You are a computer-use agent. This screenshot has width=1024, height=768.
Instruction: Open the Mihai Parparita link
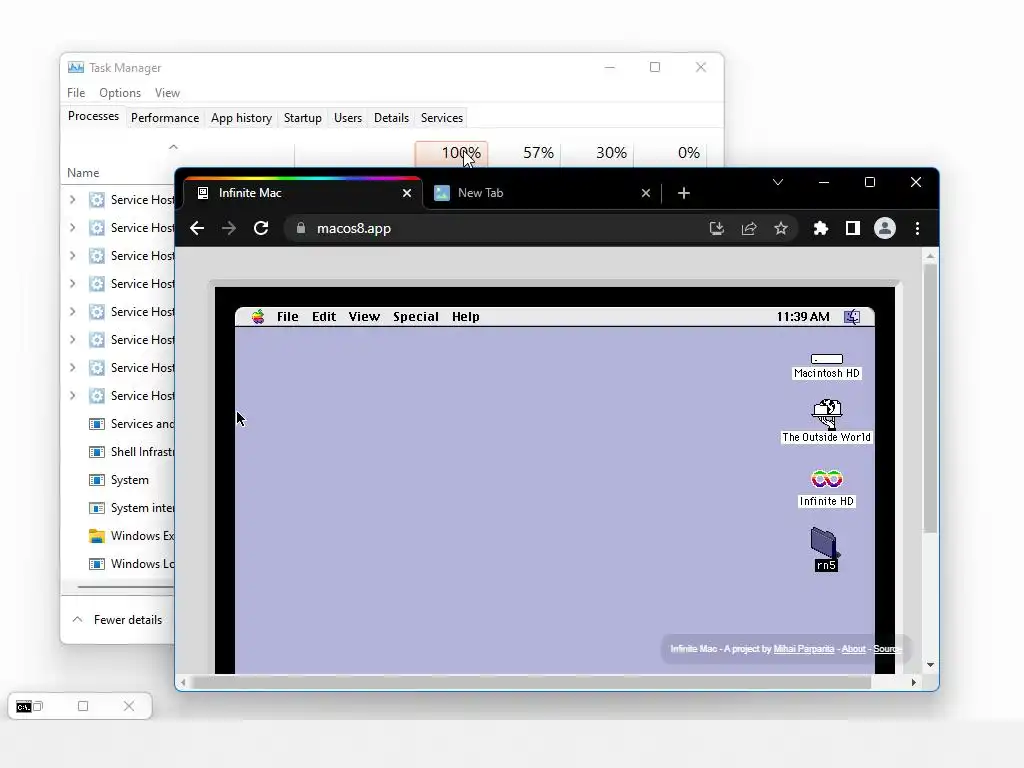tap(803, 648)
